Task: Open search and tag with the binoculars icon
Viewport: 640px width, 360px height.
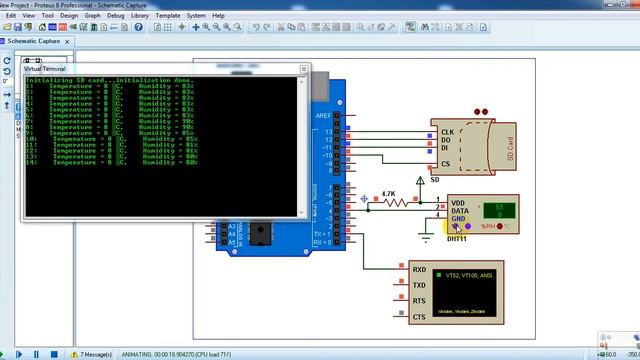Action: coord(425,27)
